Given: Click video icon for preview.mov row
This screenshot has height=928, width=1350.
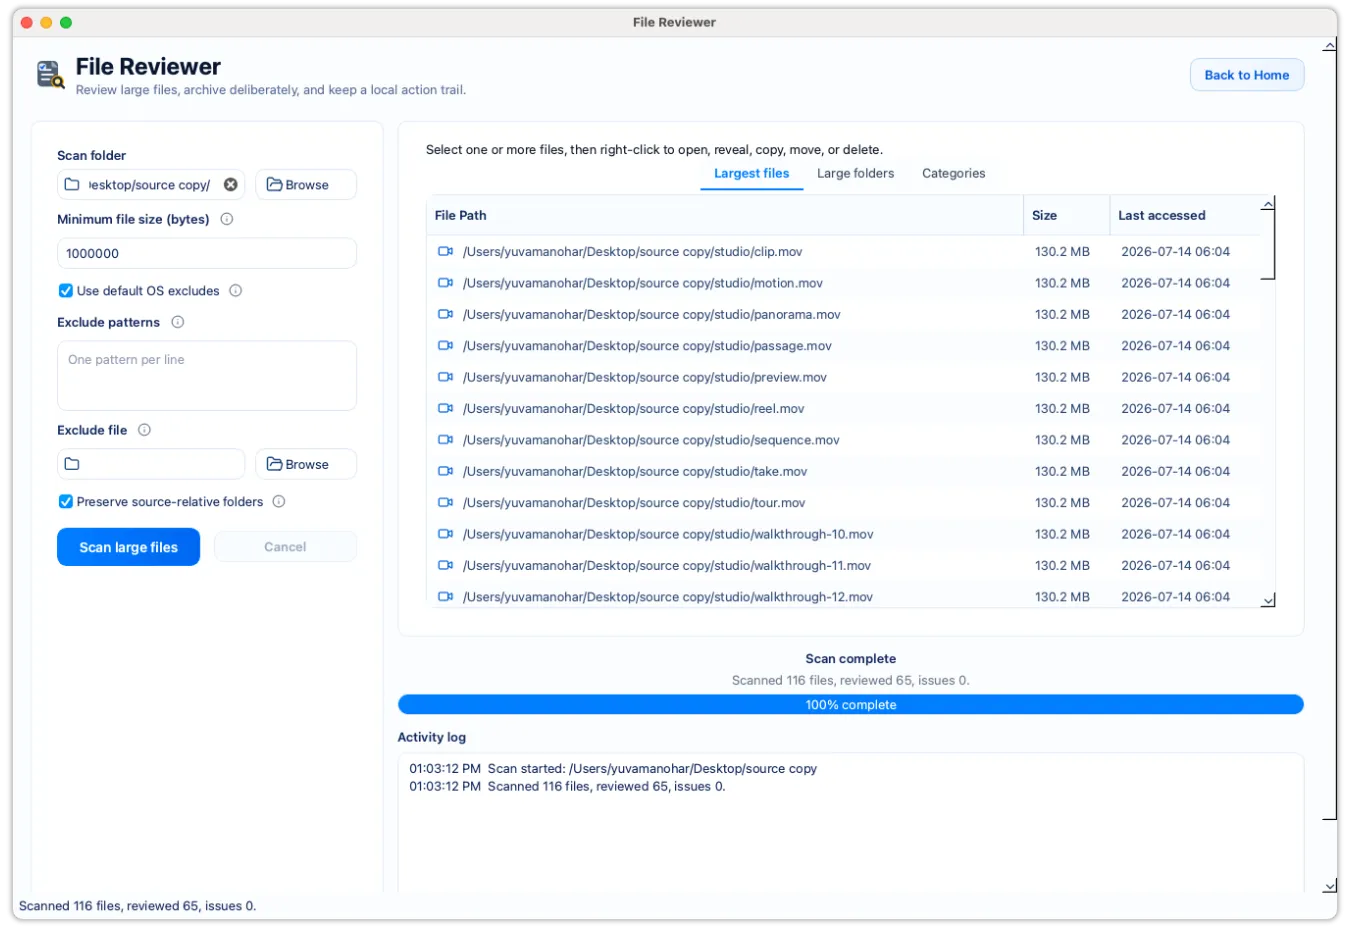Looking at the screenshot, I should [446, 377].
